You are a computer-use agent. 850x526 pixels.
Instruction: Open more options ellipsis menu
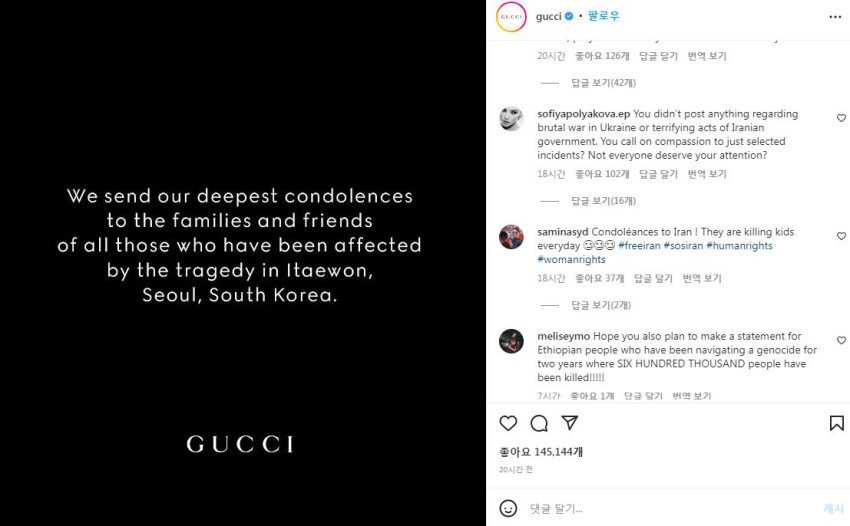coord(835,17)
